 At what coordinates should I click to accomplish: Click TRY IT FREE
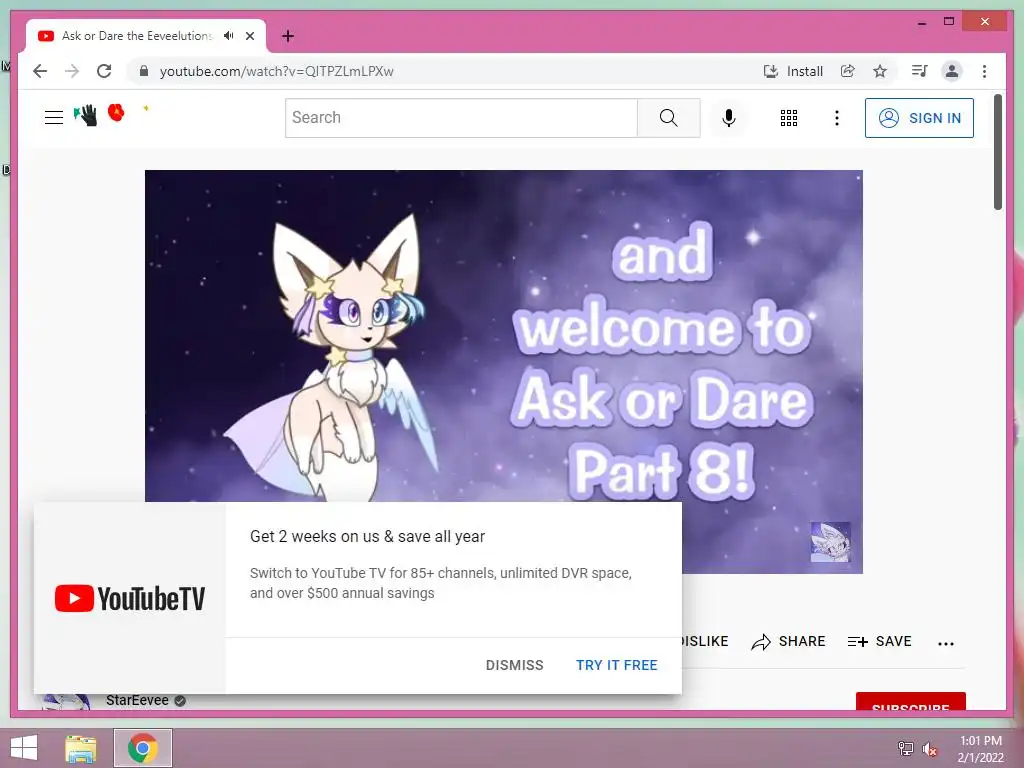coord(616,665)
